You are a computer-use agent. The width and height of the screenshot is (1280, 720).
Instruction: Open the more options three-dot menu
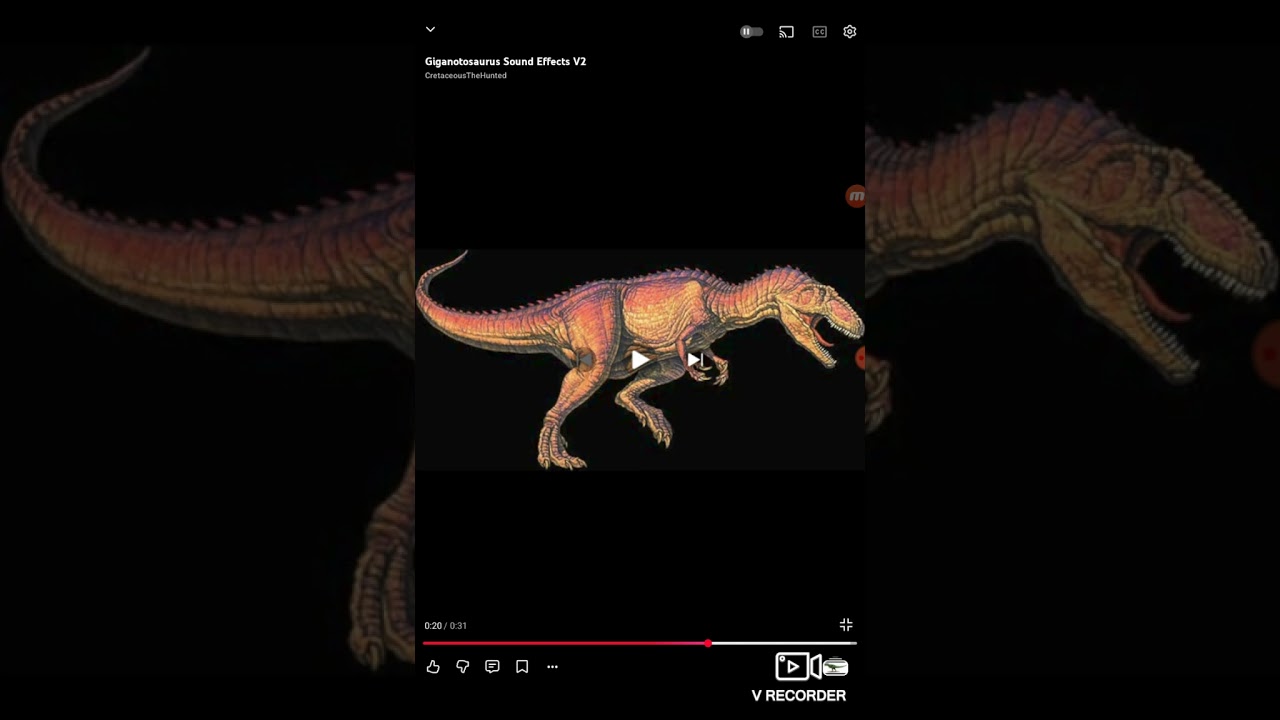(x=552, y=667)
